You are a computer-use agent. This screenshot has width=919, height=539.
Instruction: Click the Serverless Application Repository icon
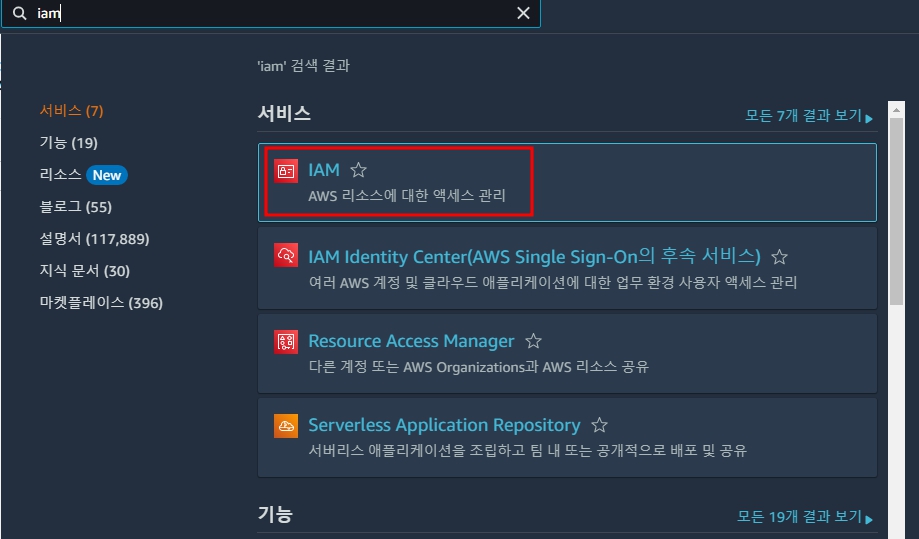pyautogui.click(x=286, y=426)
